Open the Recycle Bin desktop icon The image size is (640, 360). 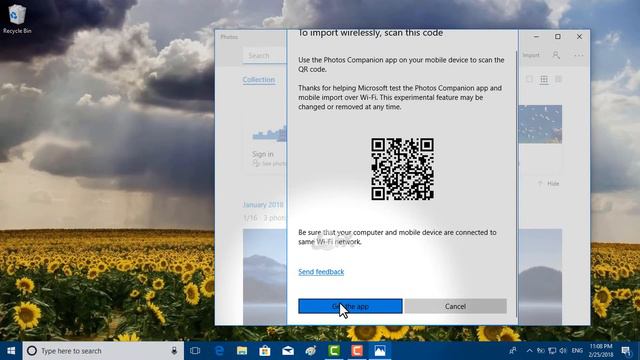[17, 19]
